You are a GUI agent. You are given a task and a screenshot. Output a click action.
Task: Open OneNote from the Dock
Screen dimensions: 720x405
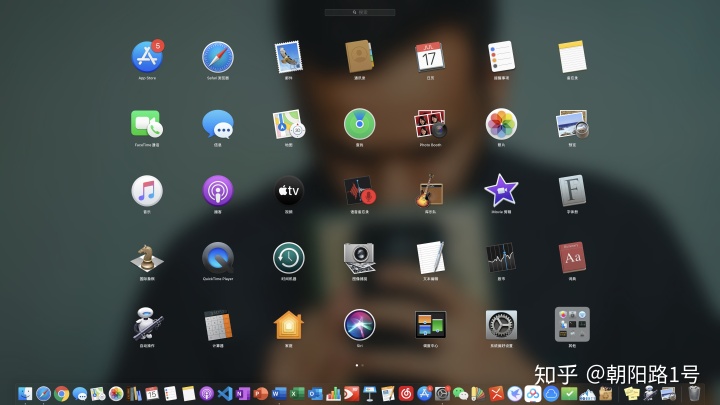tap(243, 394)
